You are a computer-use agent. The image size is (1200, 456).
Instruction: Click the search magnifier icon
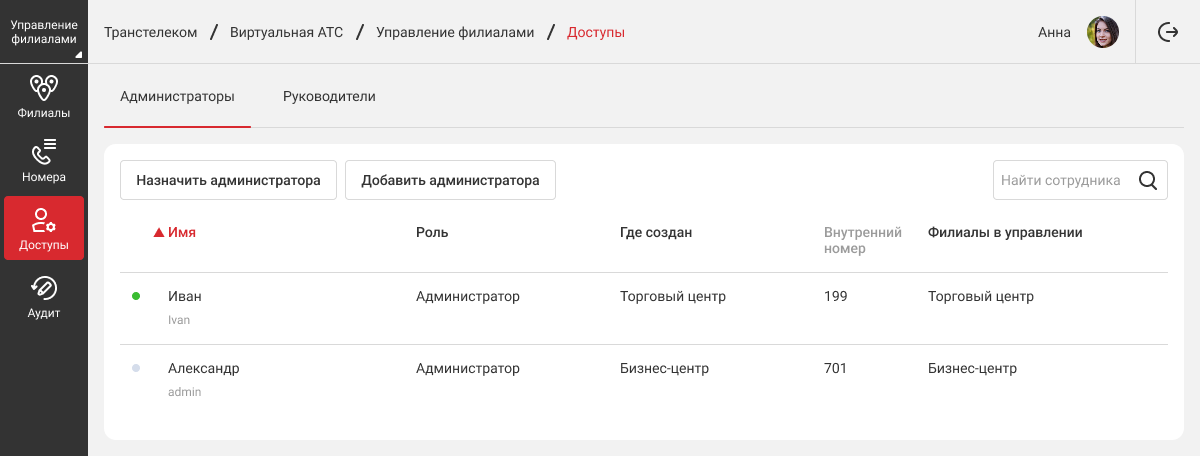(1148, 181)
